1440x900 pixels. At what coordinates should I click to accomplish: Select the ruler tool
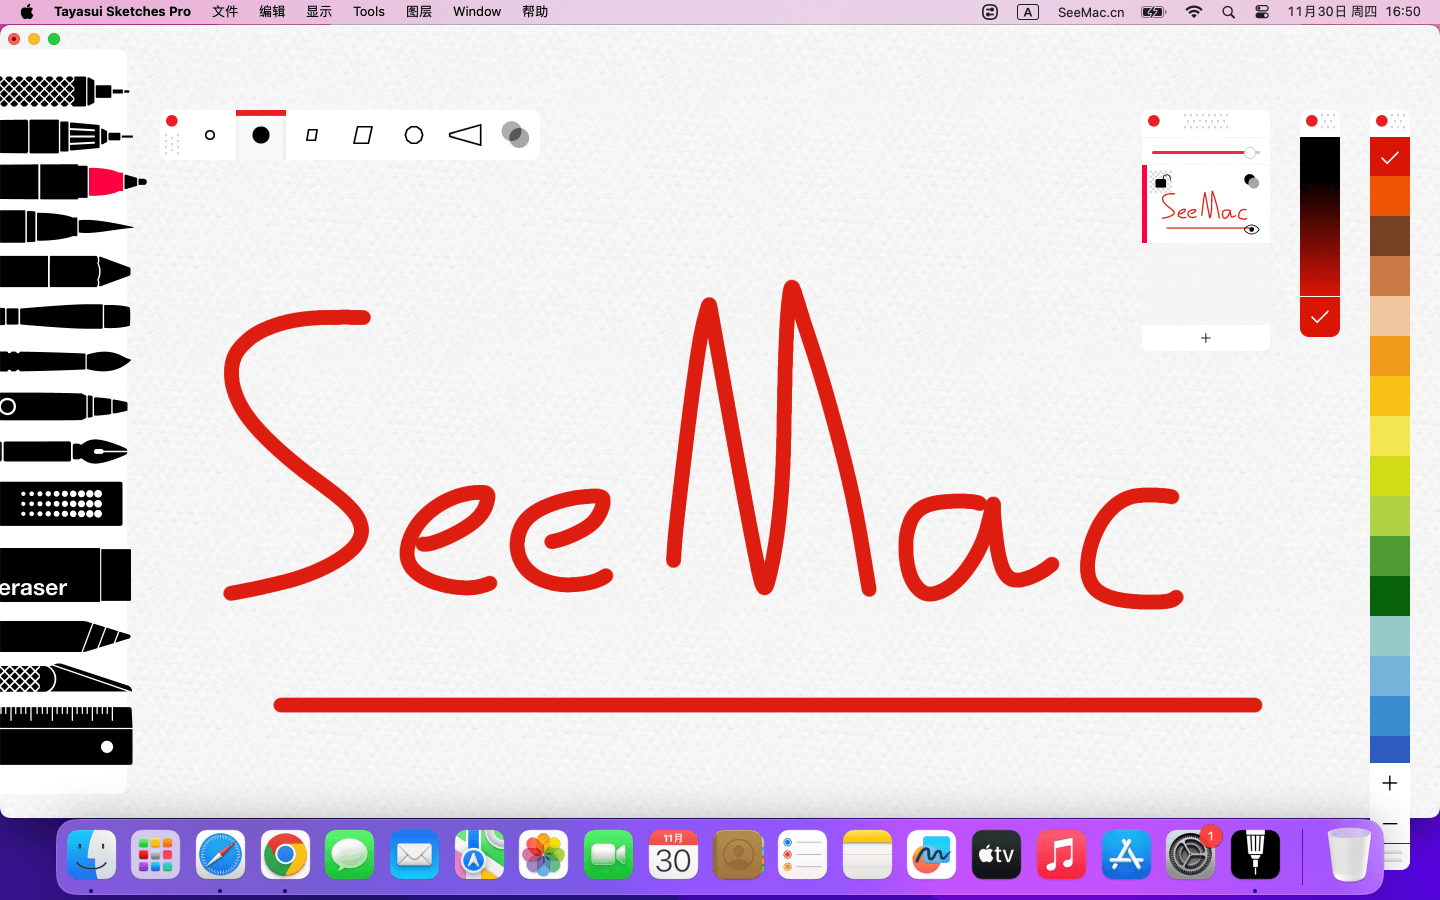pyautogui.click(x=66, y=735)
